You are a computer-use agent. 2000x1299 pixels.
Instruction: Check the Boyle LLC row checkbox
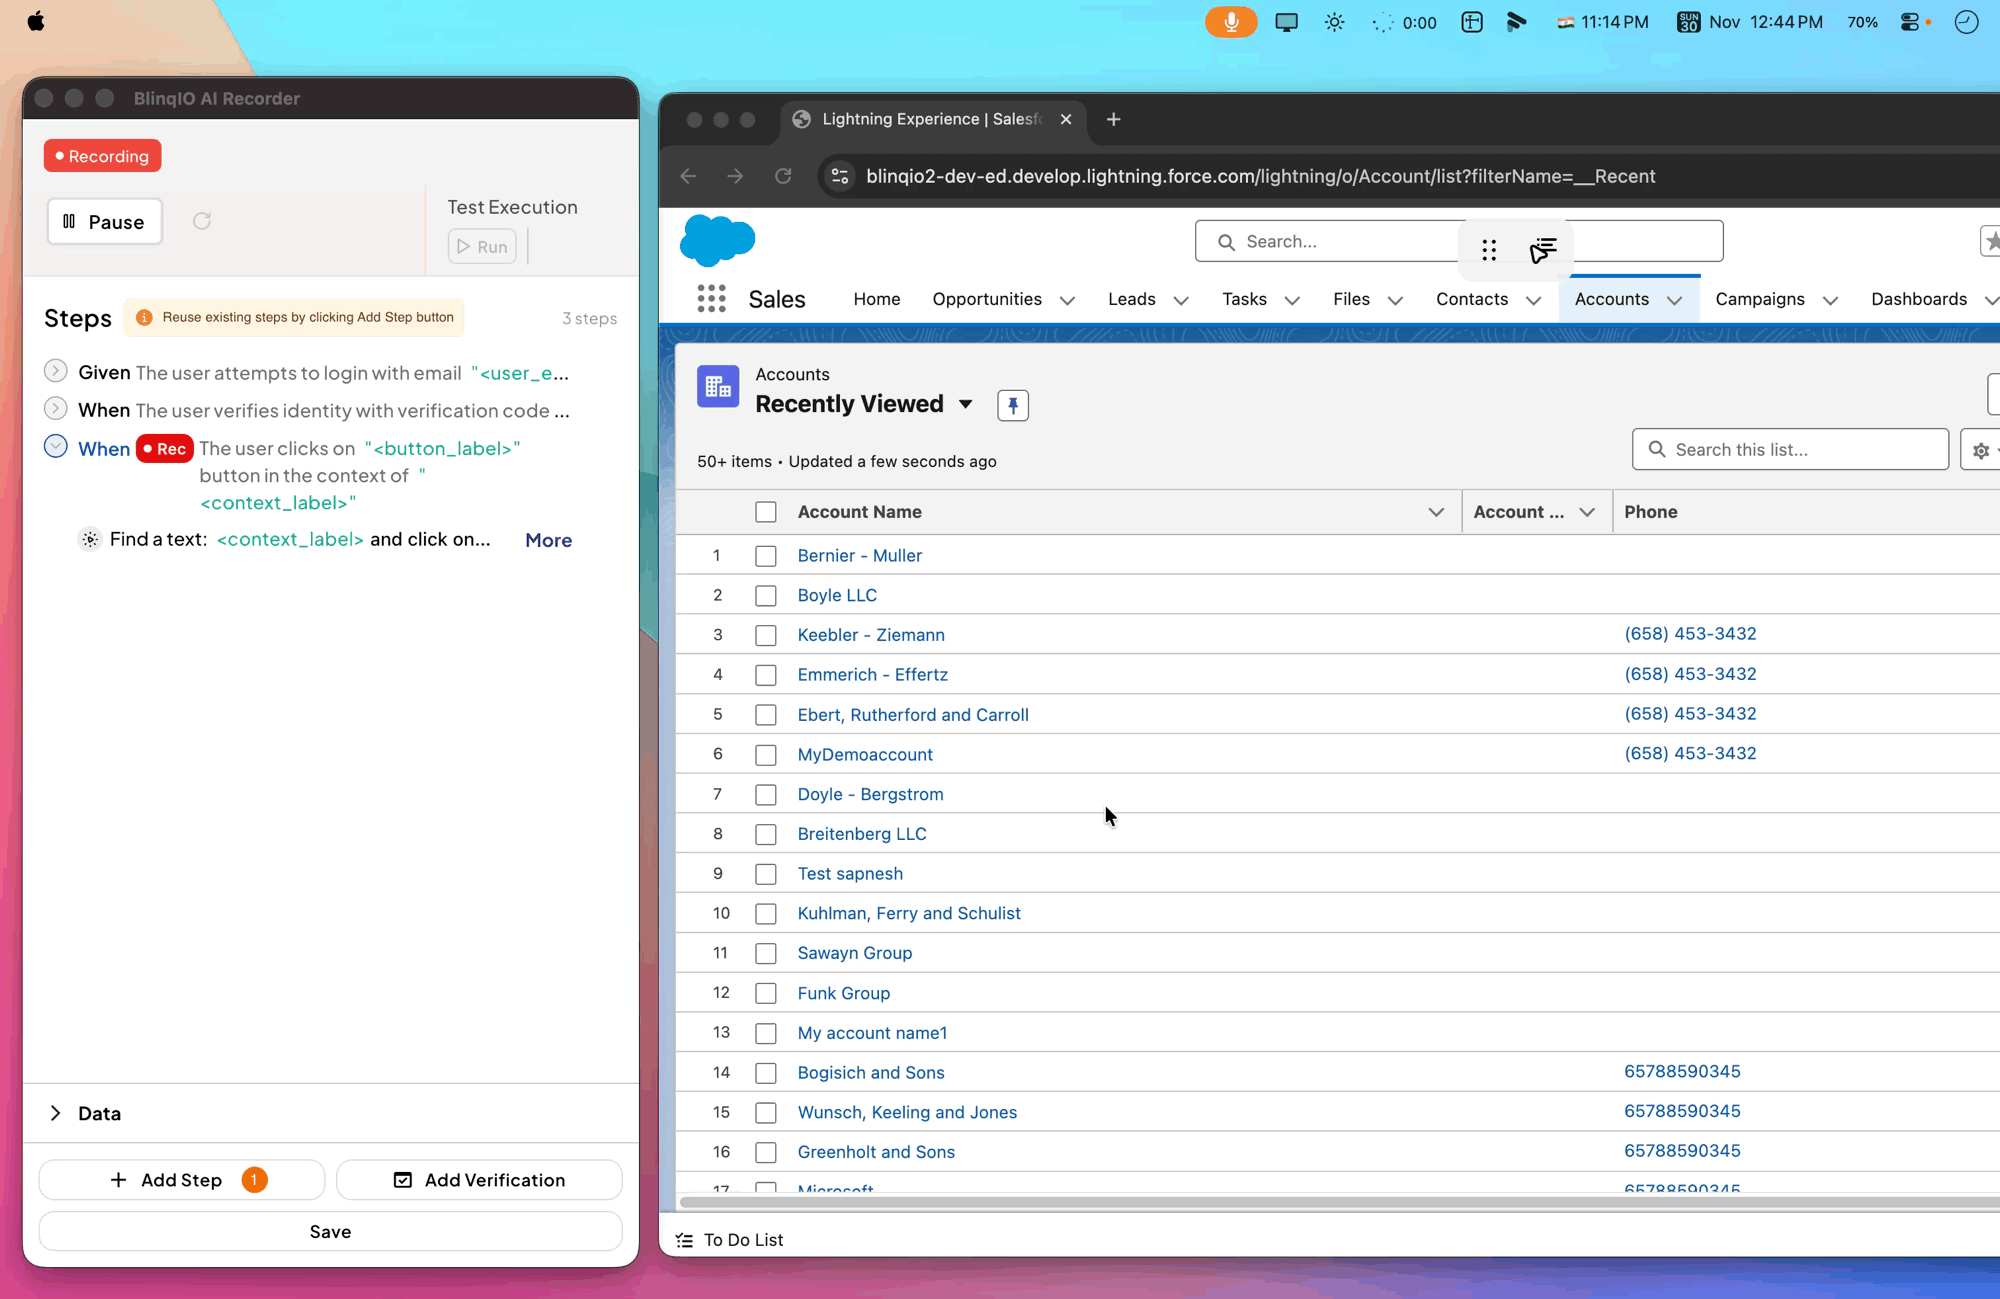click(766, 596)
